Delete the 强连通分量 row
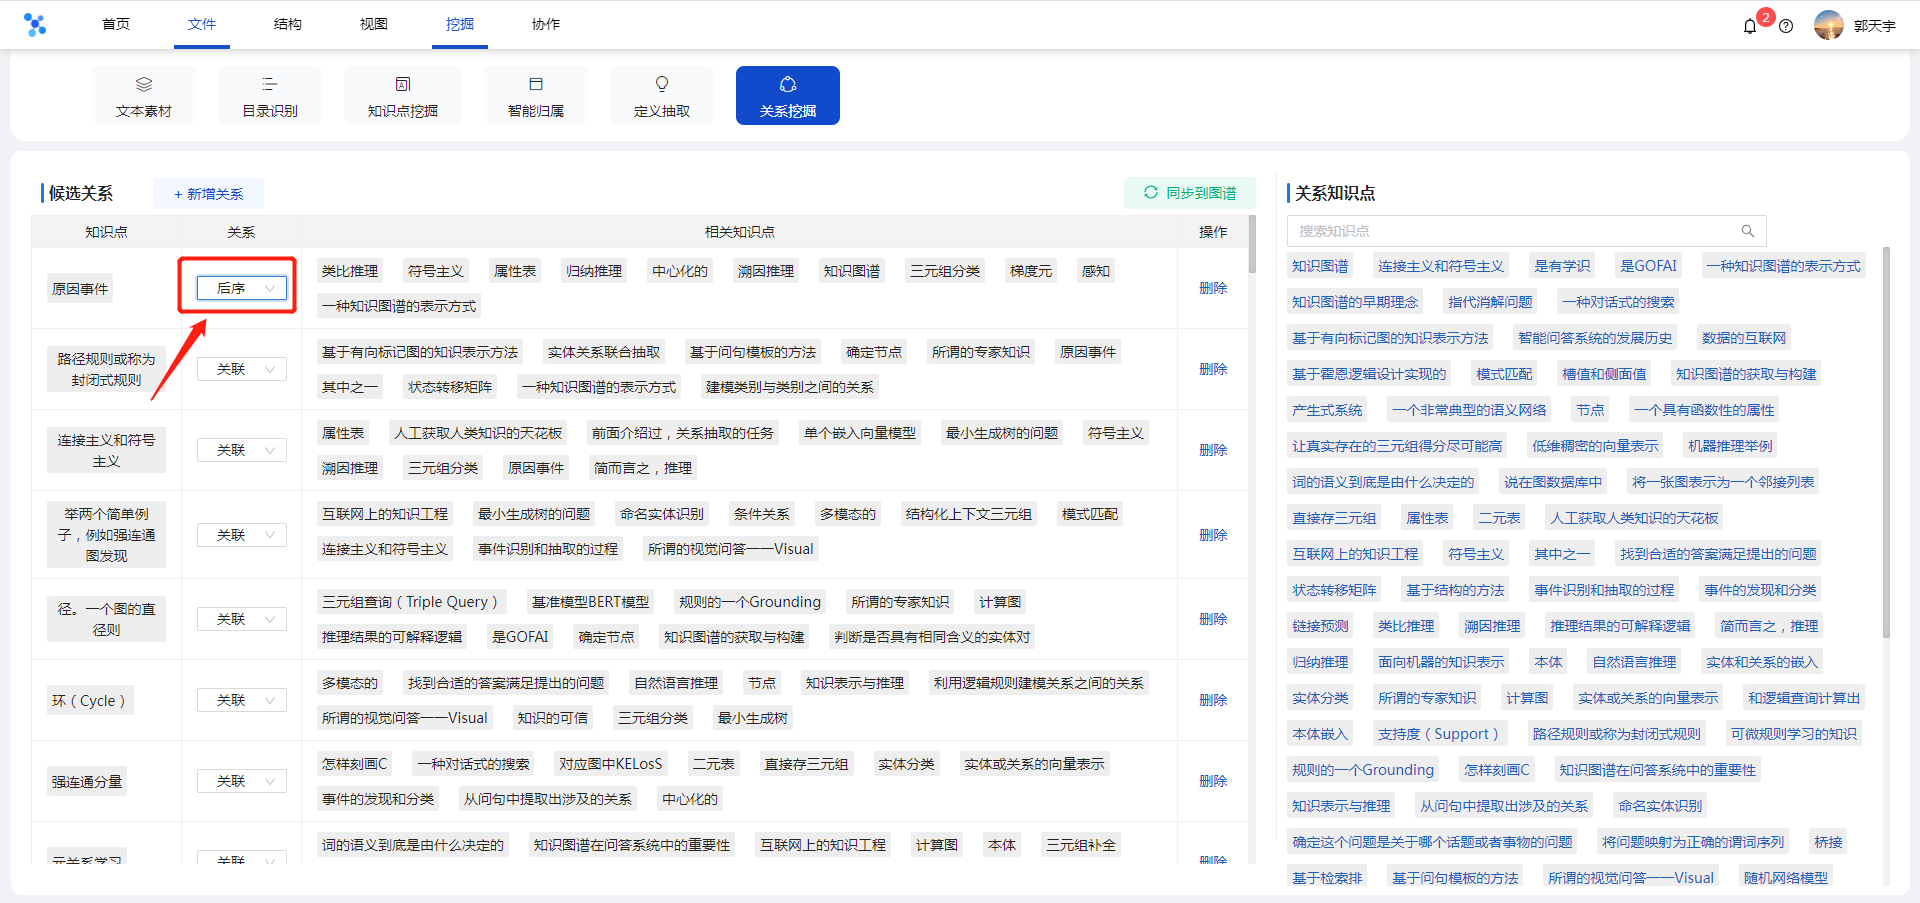This screenshot has height=903, width=1920. (1213, 781)
